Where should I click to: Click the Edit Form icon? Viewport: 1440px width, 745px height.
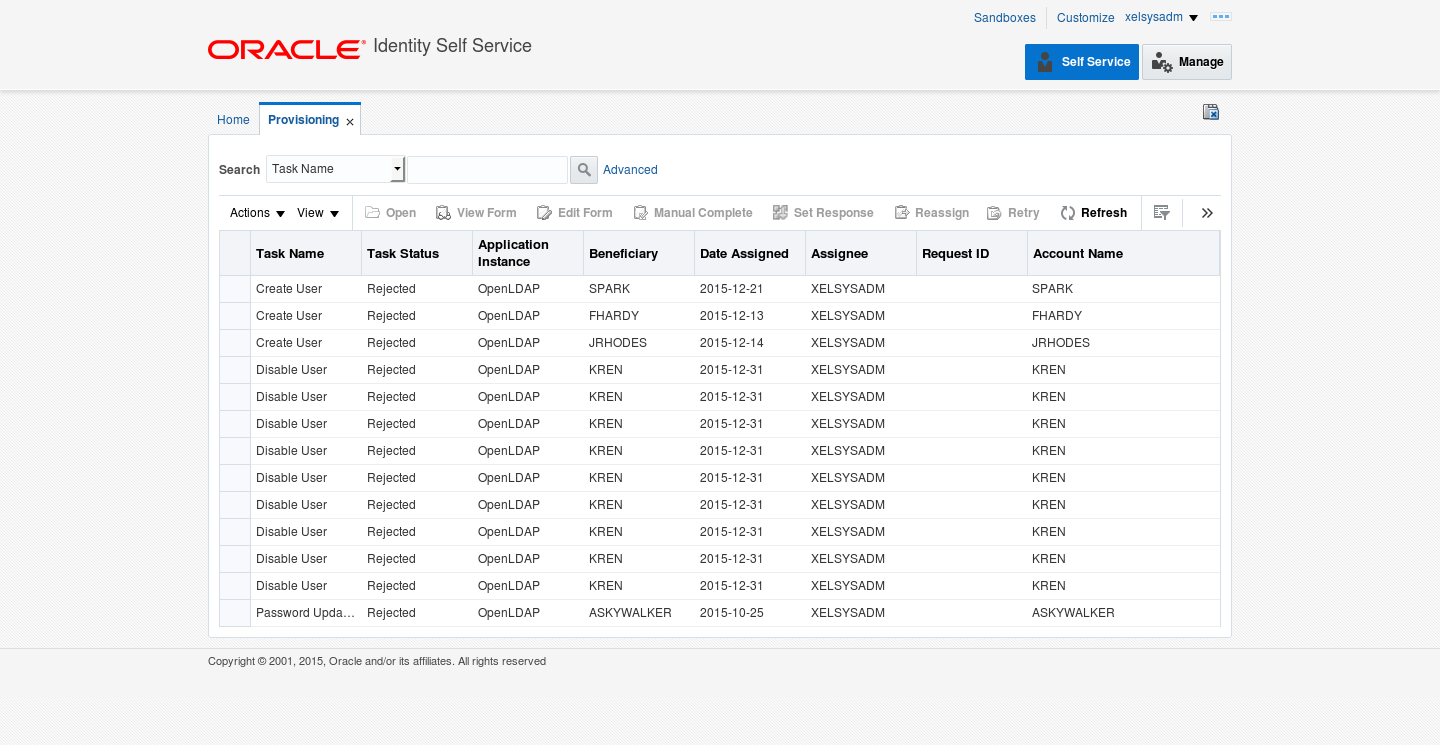point(575,212)
